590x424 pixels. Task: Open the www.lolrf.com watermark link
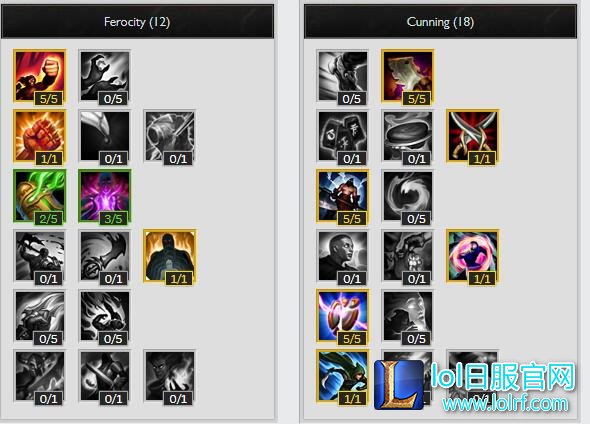point(505,403)
